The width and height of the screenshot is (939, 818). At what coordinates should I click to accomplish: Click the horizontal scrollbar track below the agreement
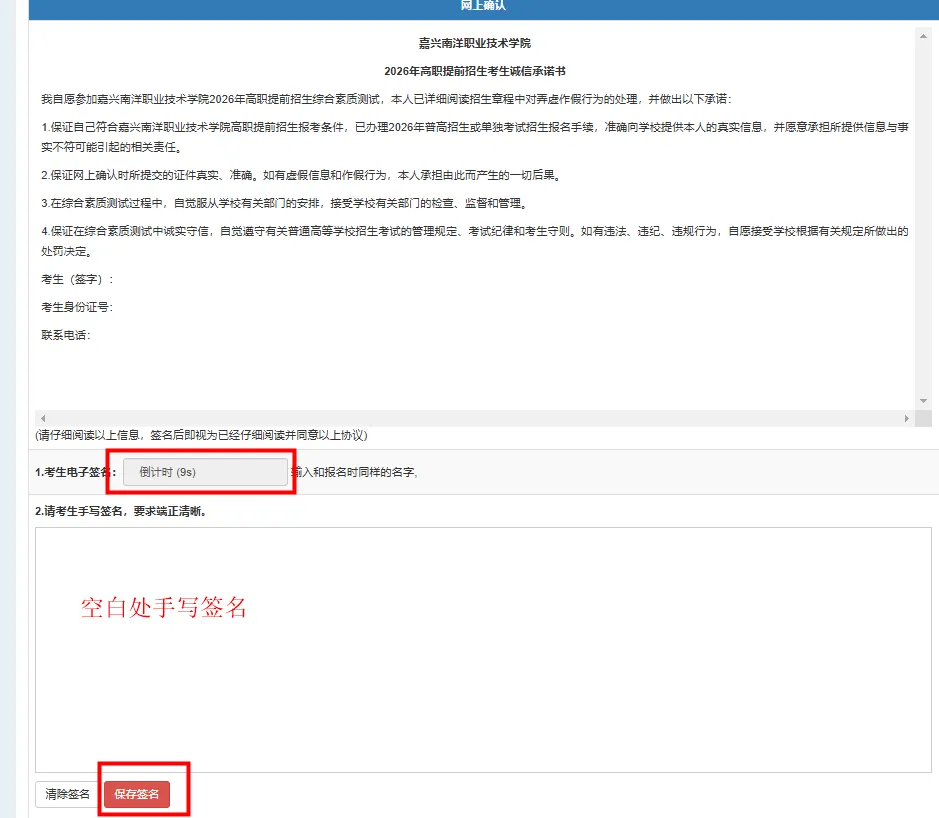click(x=470, y=418)
